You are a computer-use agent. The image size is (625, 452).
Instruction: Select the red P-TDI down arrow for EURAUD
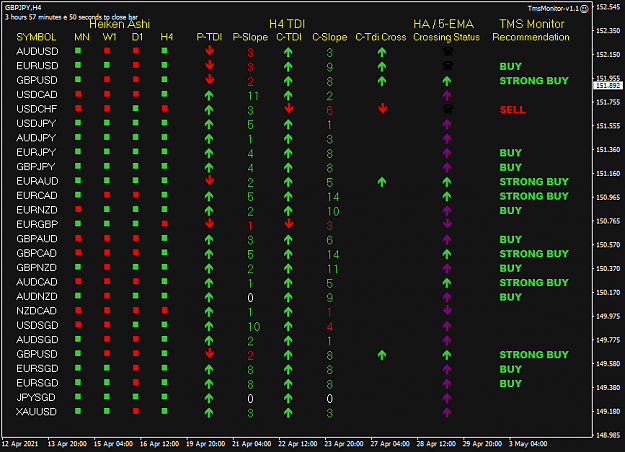tap(209, 181)
